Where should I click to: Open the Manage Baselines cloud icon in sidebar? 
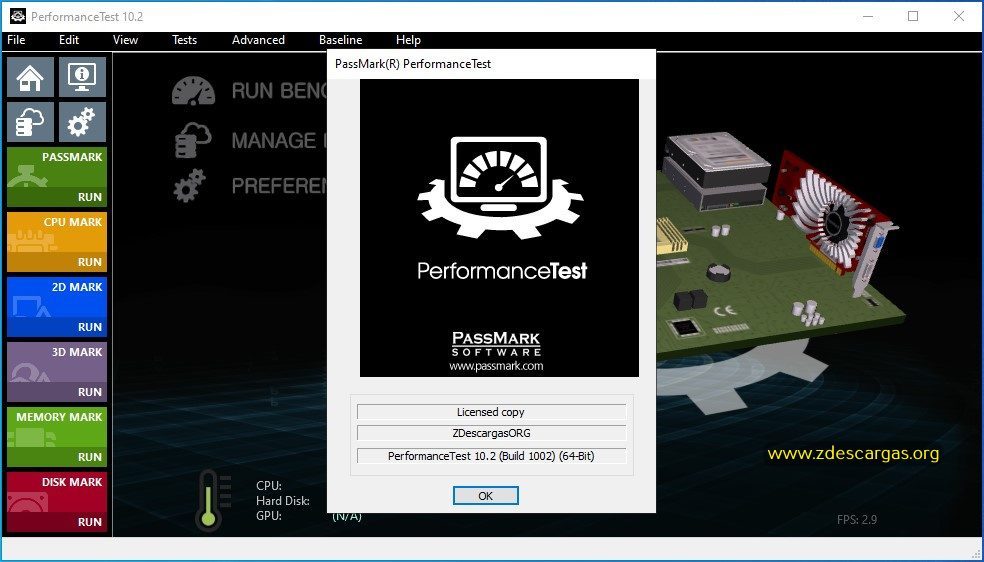[x=30, y=122]
